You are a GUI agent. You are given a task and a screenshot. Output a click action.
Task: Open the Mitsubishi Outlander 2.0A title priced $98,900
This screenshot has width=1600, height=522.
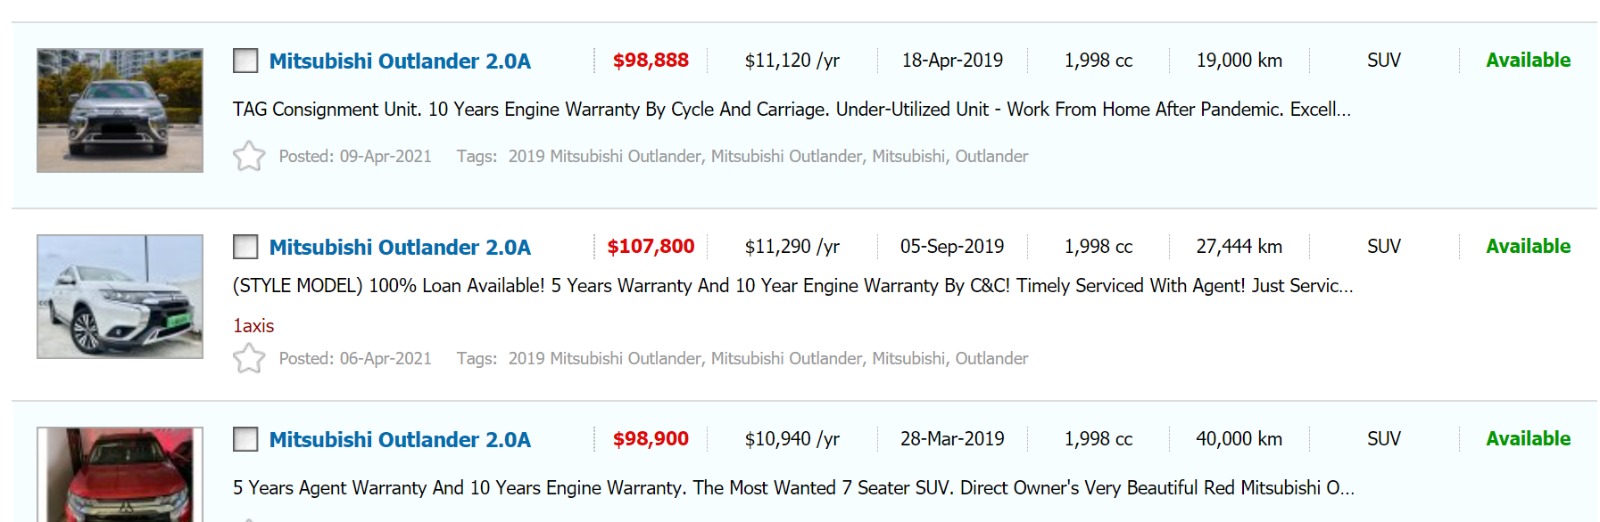point(400,439)
